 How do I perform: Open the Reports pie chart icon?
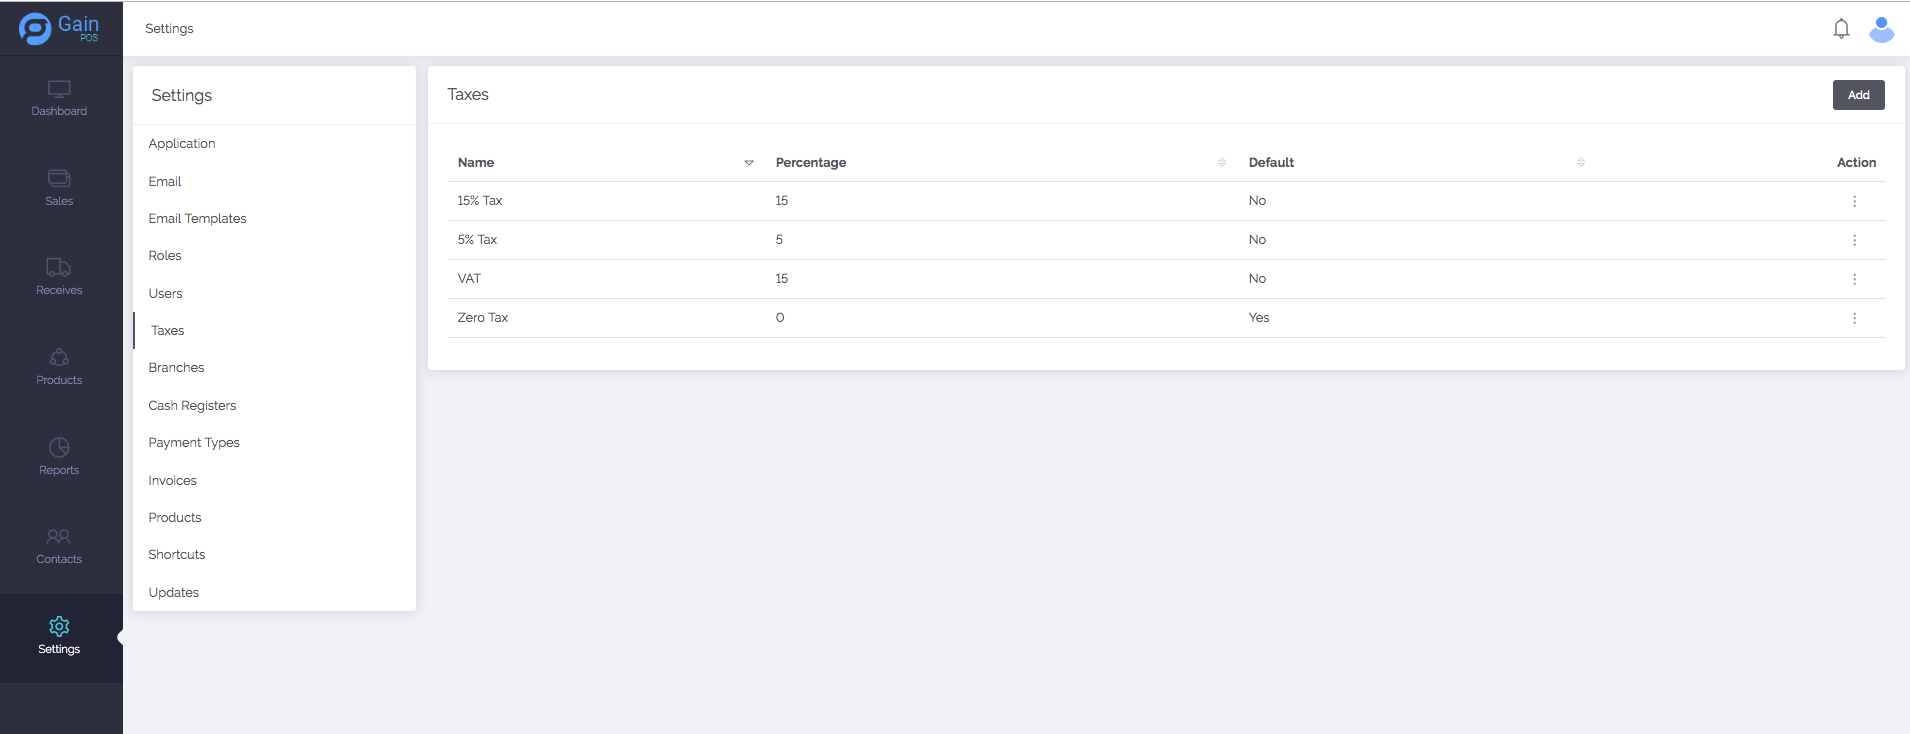click(59, 448)
